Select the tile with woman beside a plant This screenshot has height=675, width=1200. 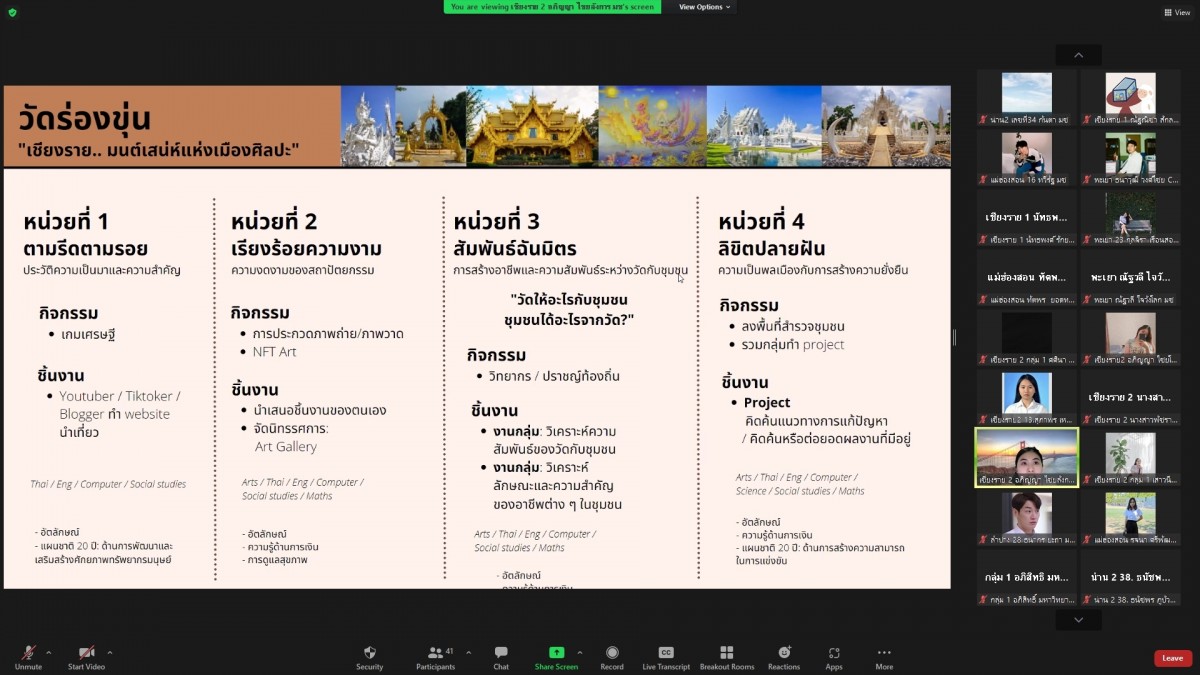(x=1130, y=457)
